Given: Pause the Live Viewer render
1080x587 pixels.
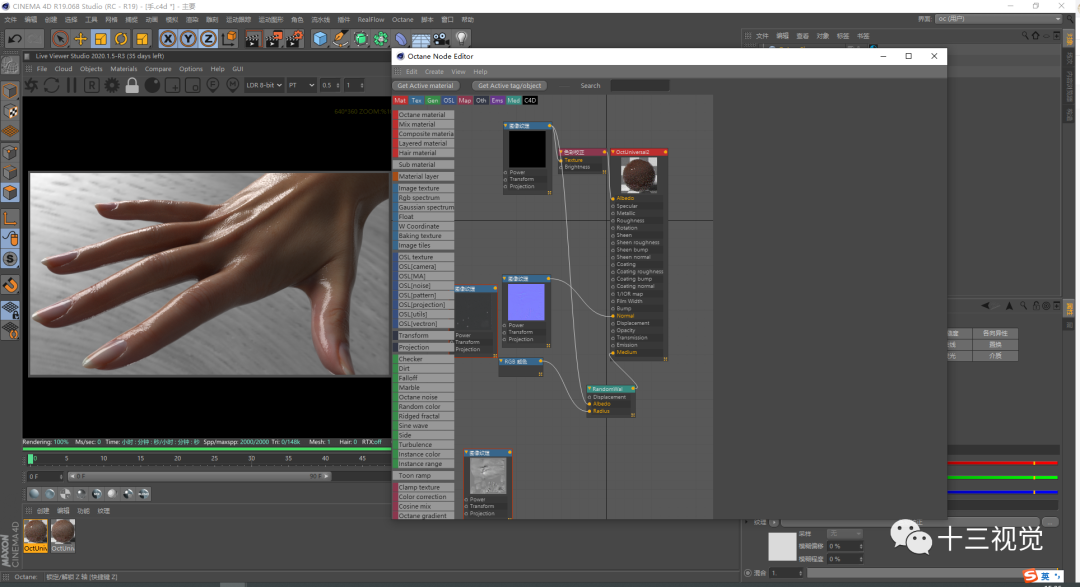Looking at the screenshot, I should [x=72, y=85].
